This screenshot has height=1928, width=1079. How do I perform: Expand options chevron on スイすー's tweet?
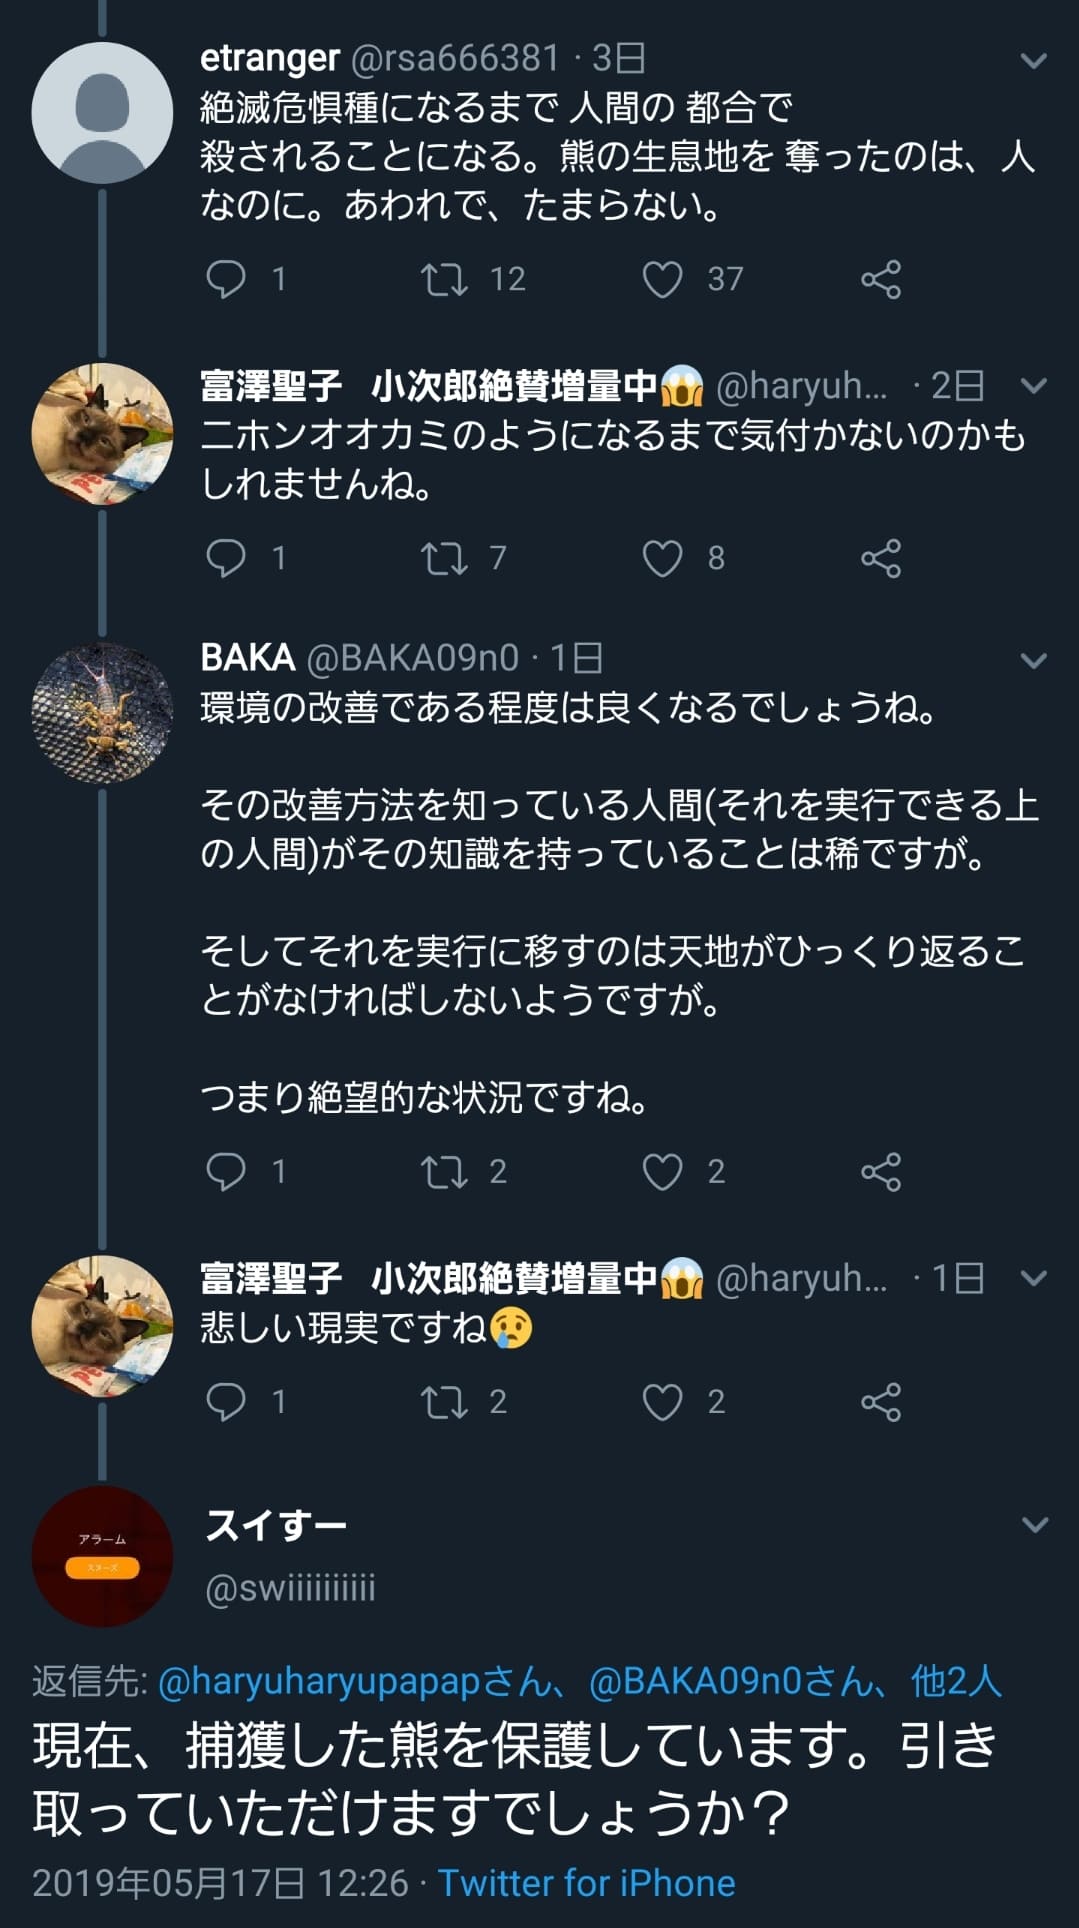point(1035,1525)
